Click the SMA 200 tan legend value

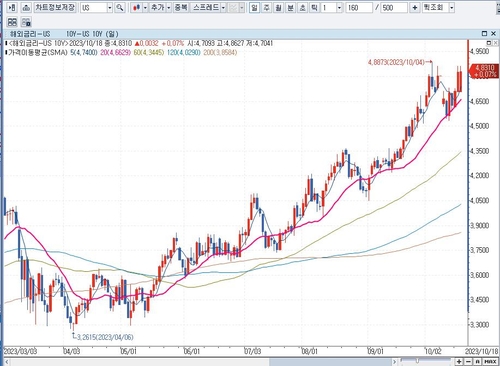point(220,52)
